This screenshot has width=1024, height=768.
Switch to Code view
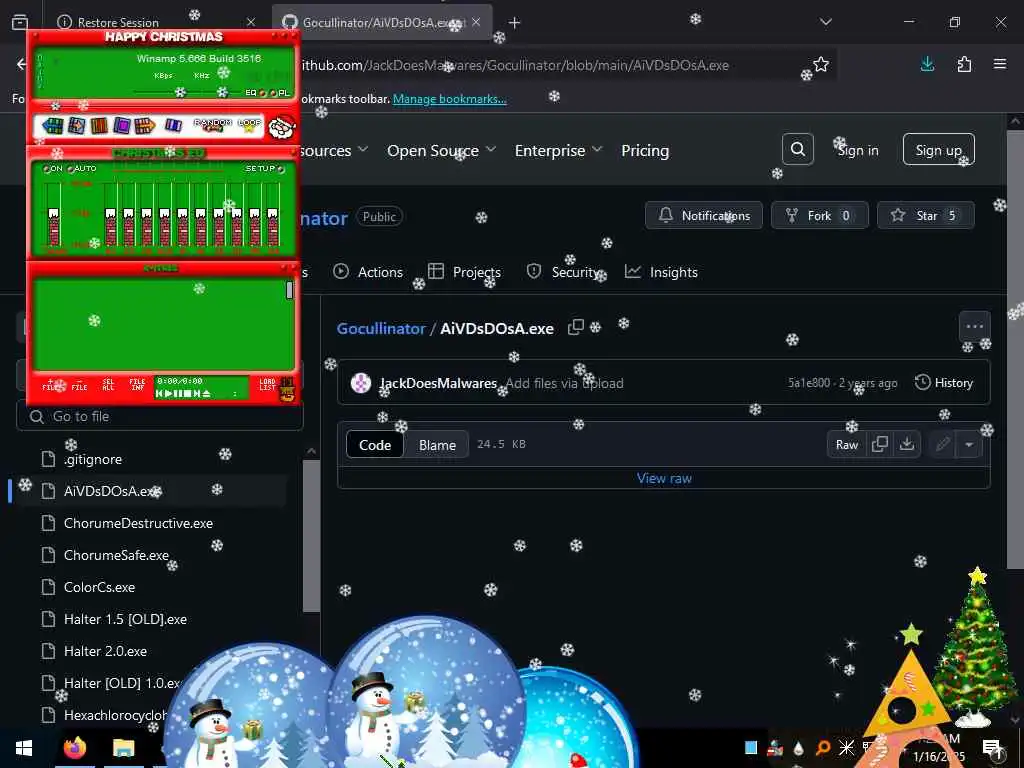point(375,445)
